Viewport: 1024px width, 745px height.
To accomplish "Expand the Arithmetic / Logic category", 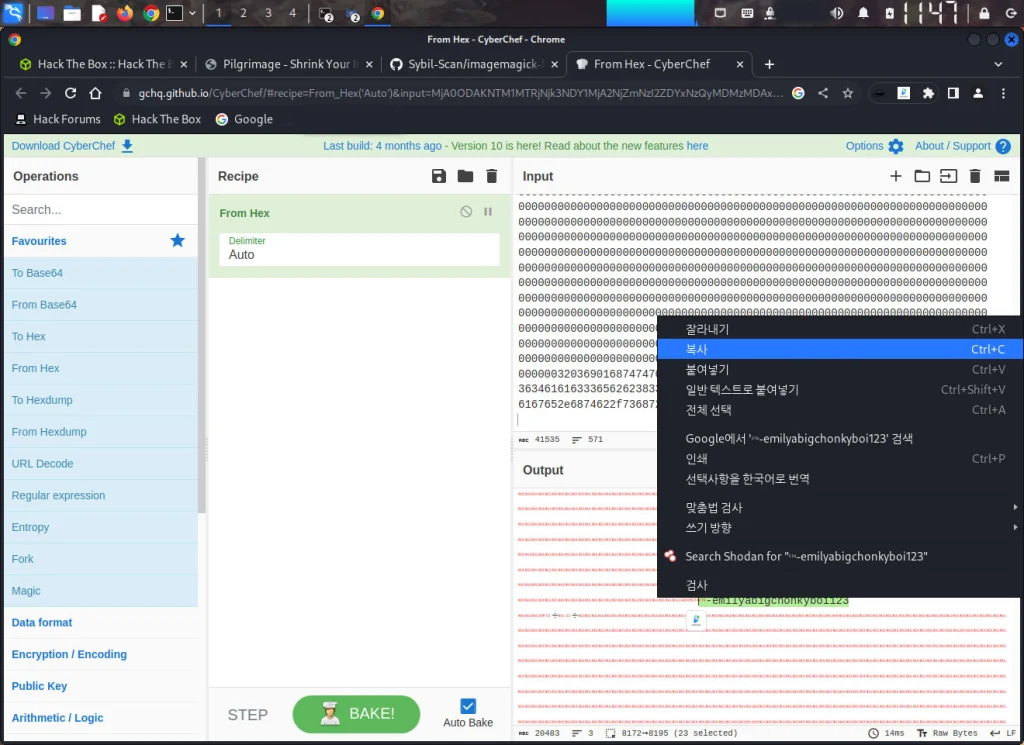I will point(101,718).
